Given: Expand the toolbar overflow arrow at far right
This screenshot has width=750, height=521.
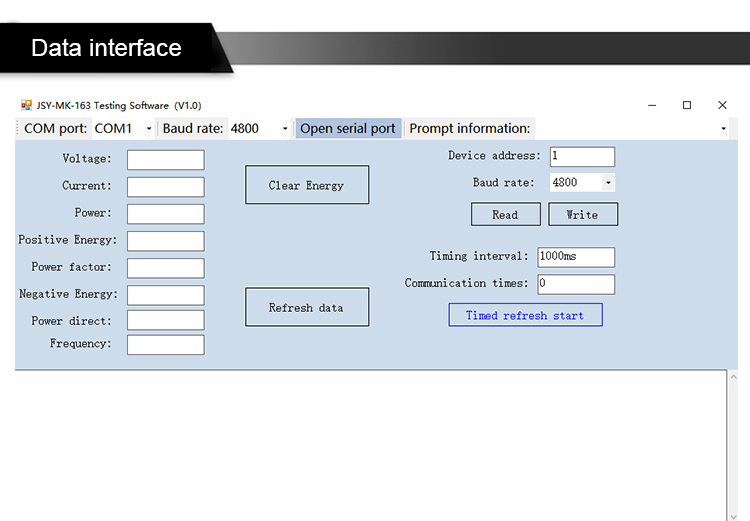Looking at the screenshot, I should (x=723, y=129).
